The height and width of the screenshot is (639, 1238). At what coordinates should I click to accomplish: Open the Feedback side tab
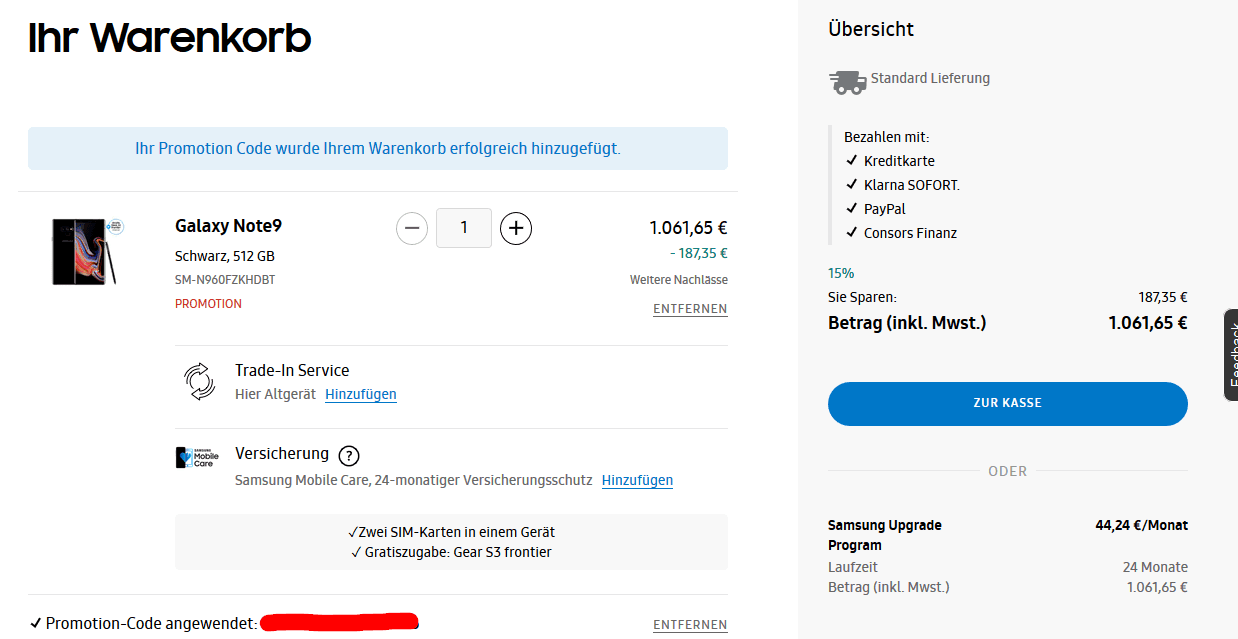tap(1231, 355)
